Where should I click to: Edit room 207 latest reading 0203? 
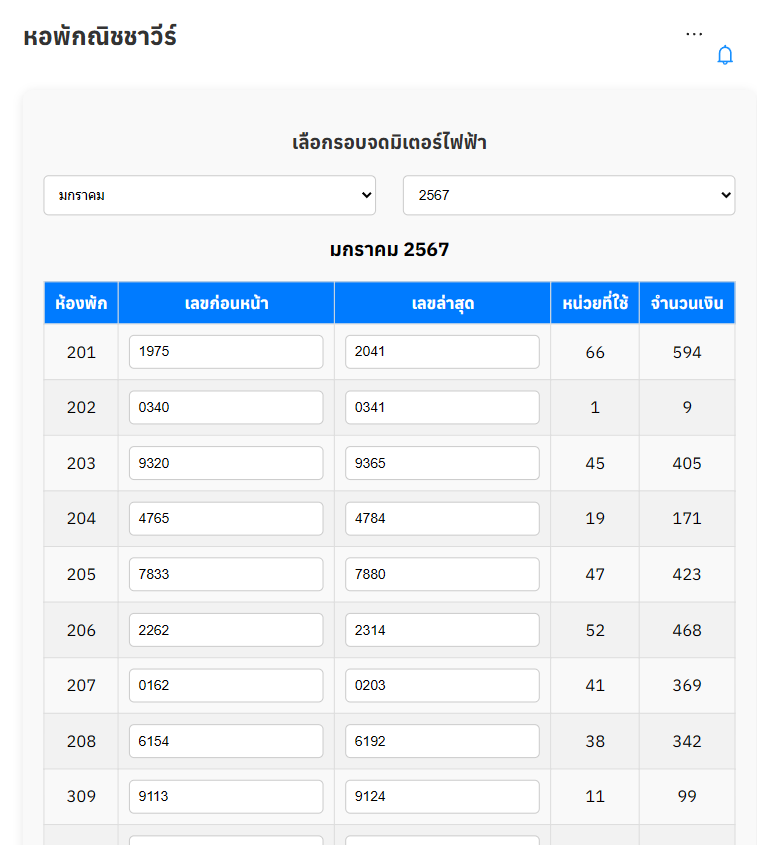(442, 685)
